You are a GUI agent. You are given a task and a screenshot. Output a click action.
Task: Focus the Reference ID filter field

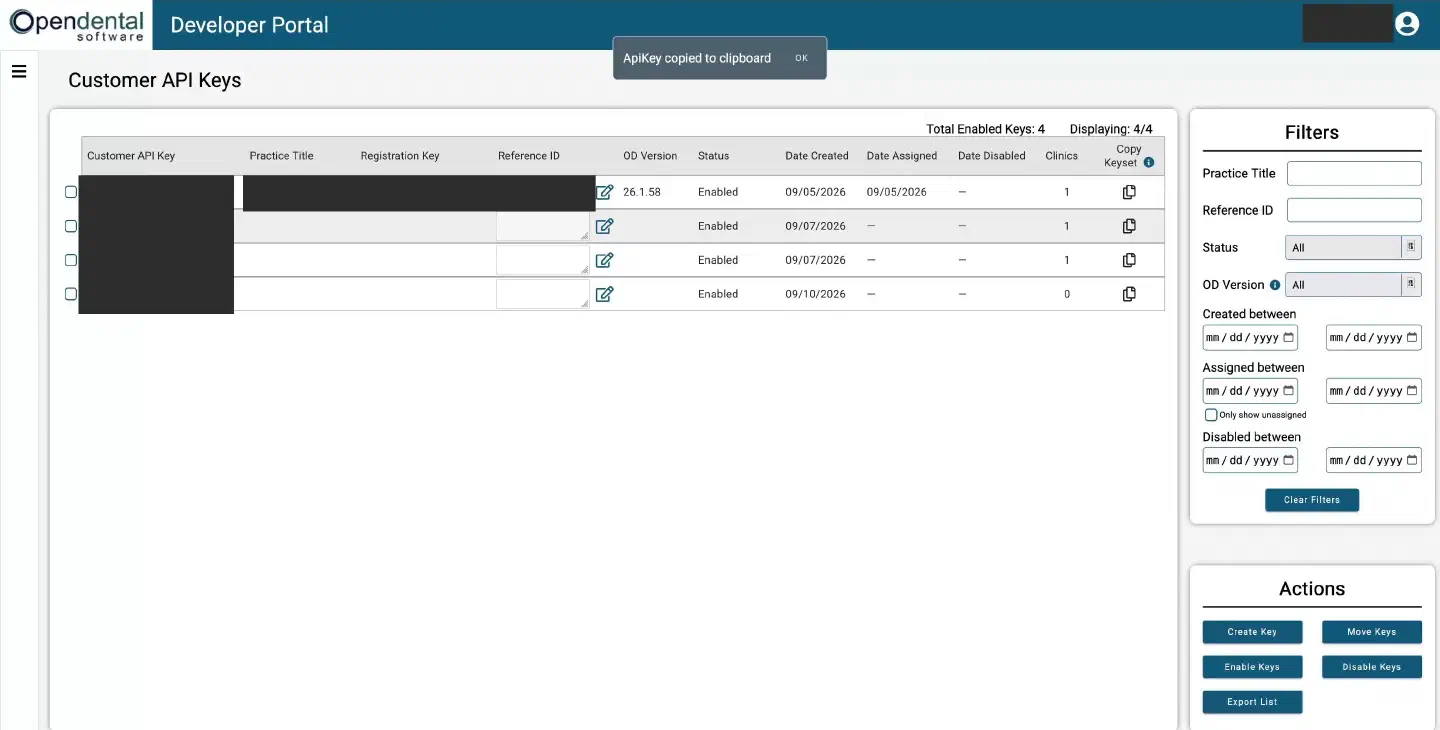tap(1354, 210)
